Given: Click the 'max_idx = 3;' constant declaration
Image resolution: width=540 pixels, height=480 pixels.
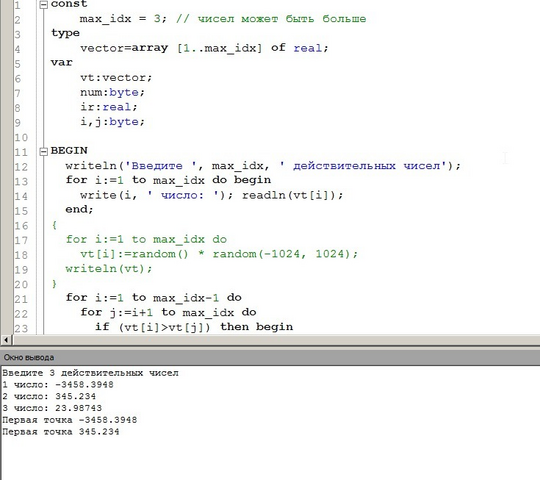Looking at the screenshot, I should click(123, 19).
